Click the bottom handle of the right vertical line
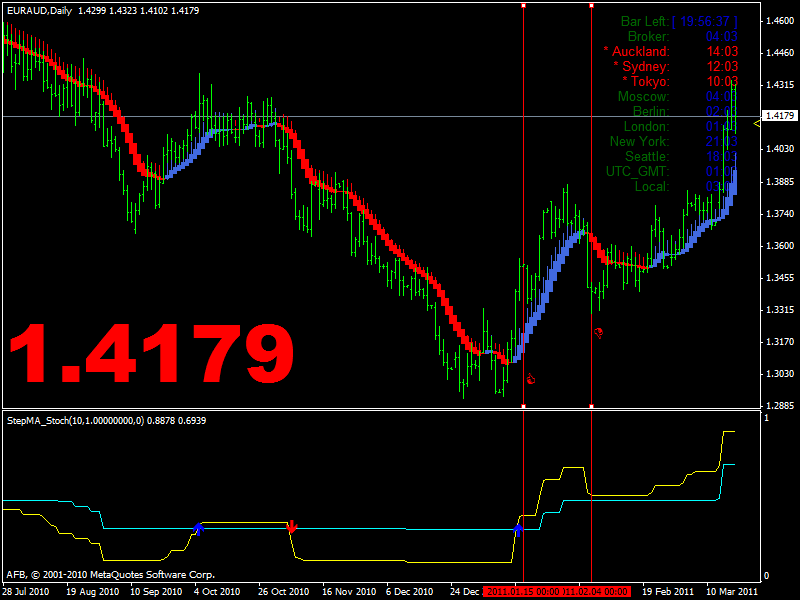This screenshot has width=800, height=600. click(592, 406)
